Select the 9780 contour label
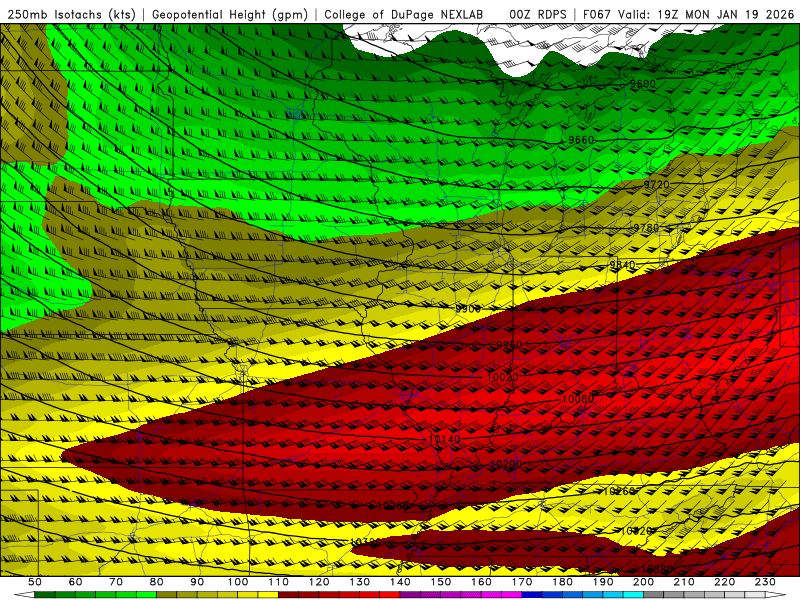 (645, 228)
